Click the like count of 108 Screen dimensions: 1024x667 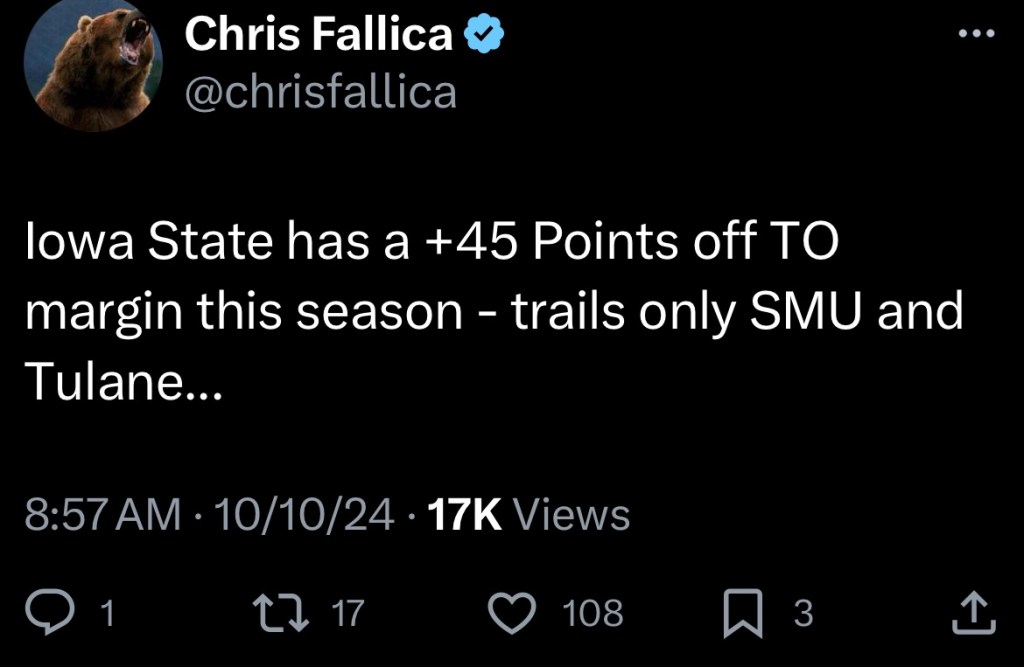click(x=593, y=613)
